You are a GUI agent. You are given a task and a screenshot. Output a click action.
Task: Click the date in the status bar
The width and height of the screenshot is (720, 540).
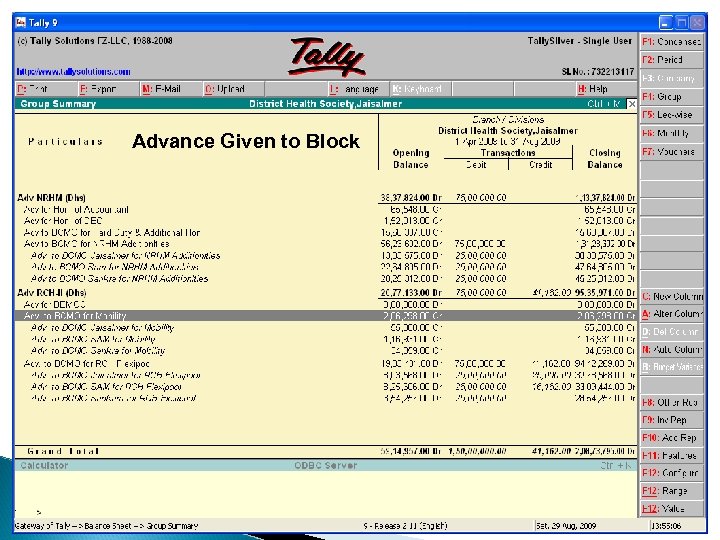point(566,526)
